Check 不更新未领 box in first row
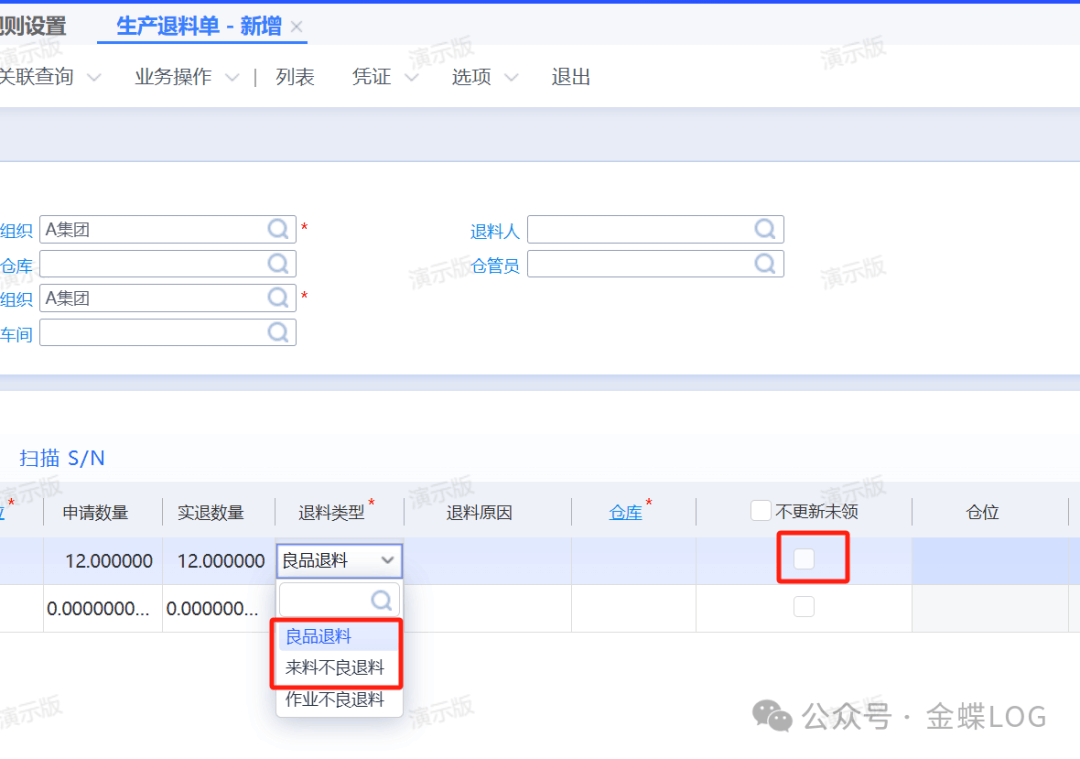 (x=804, y=559)
